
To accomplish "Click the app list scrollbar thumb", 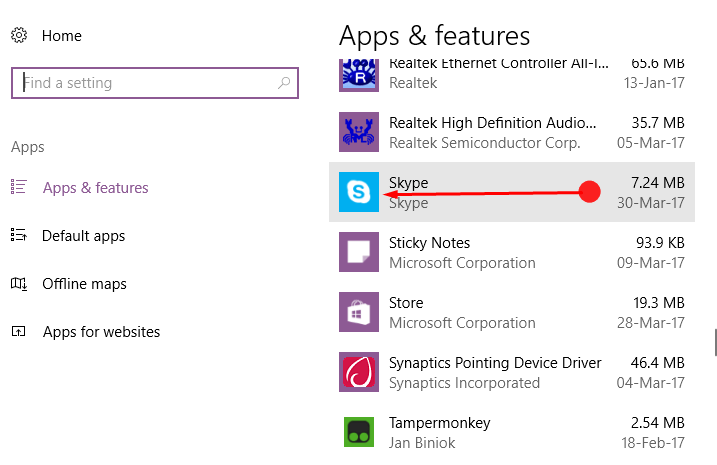I will 716,342.
